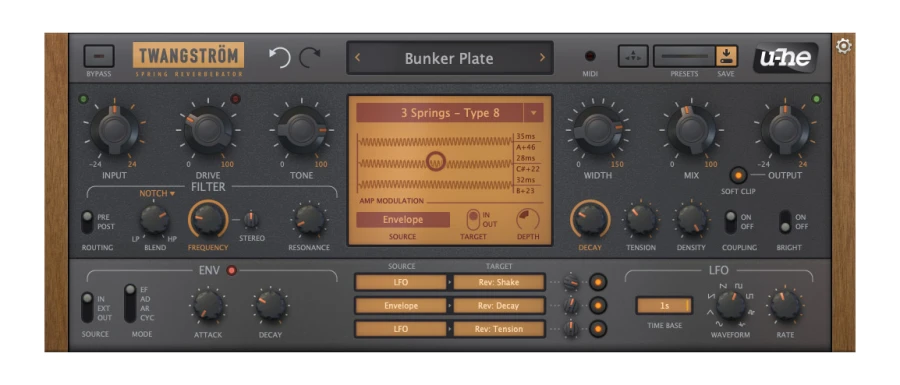Viewport: 900px width, 385px height.
Task: Click the circle handle on the springs display
Action: pyautogui.click(x=436, y=161)
